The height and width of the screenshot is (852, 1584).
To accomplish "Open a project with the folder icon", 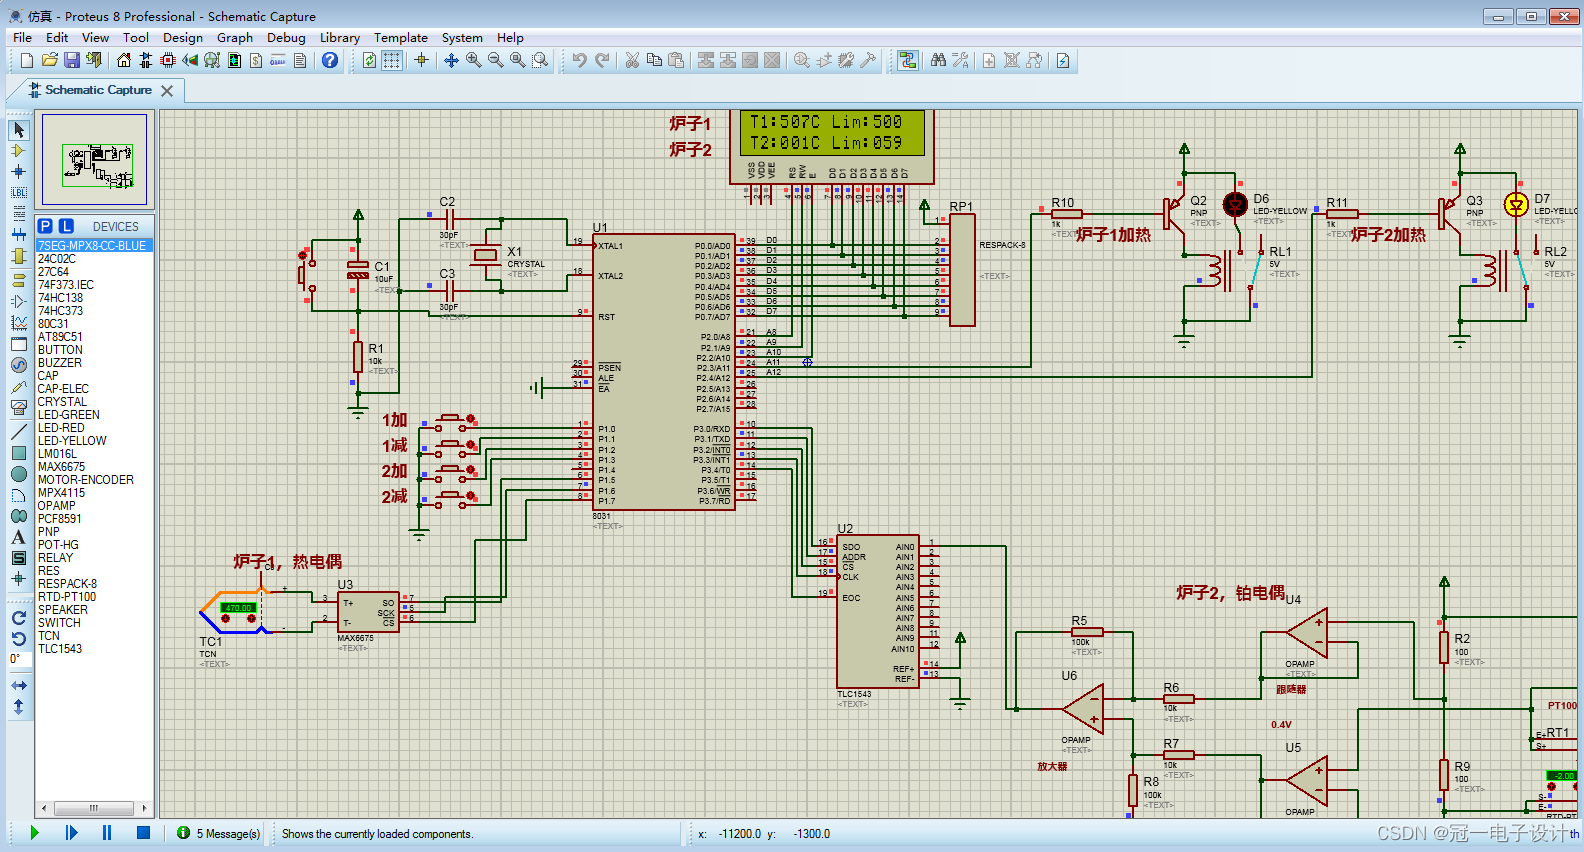I will point(49,61).
